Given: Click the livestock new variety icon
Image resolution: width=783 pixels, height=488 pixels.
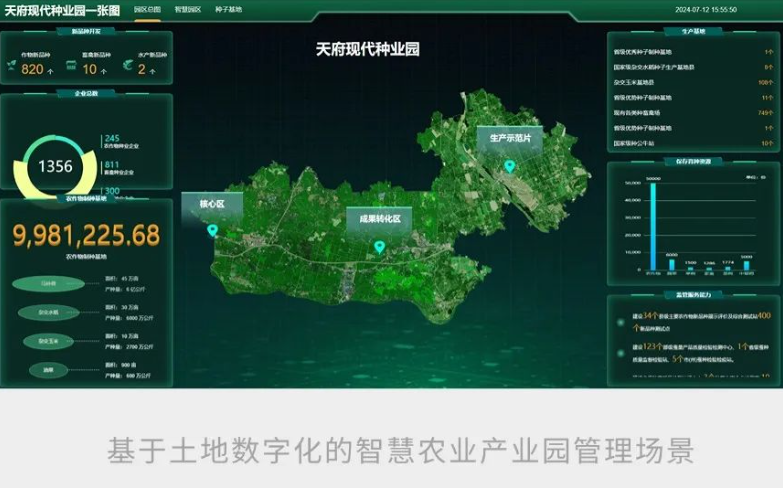Looking at the screenshot, I should 71,68.
